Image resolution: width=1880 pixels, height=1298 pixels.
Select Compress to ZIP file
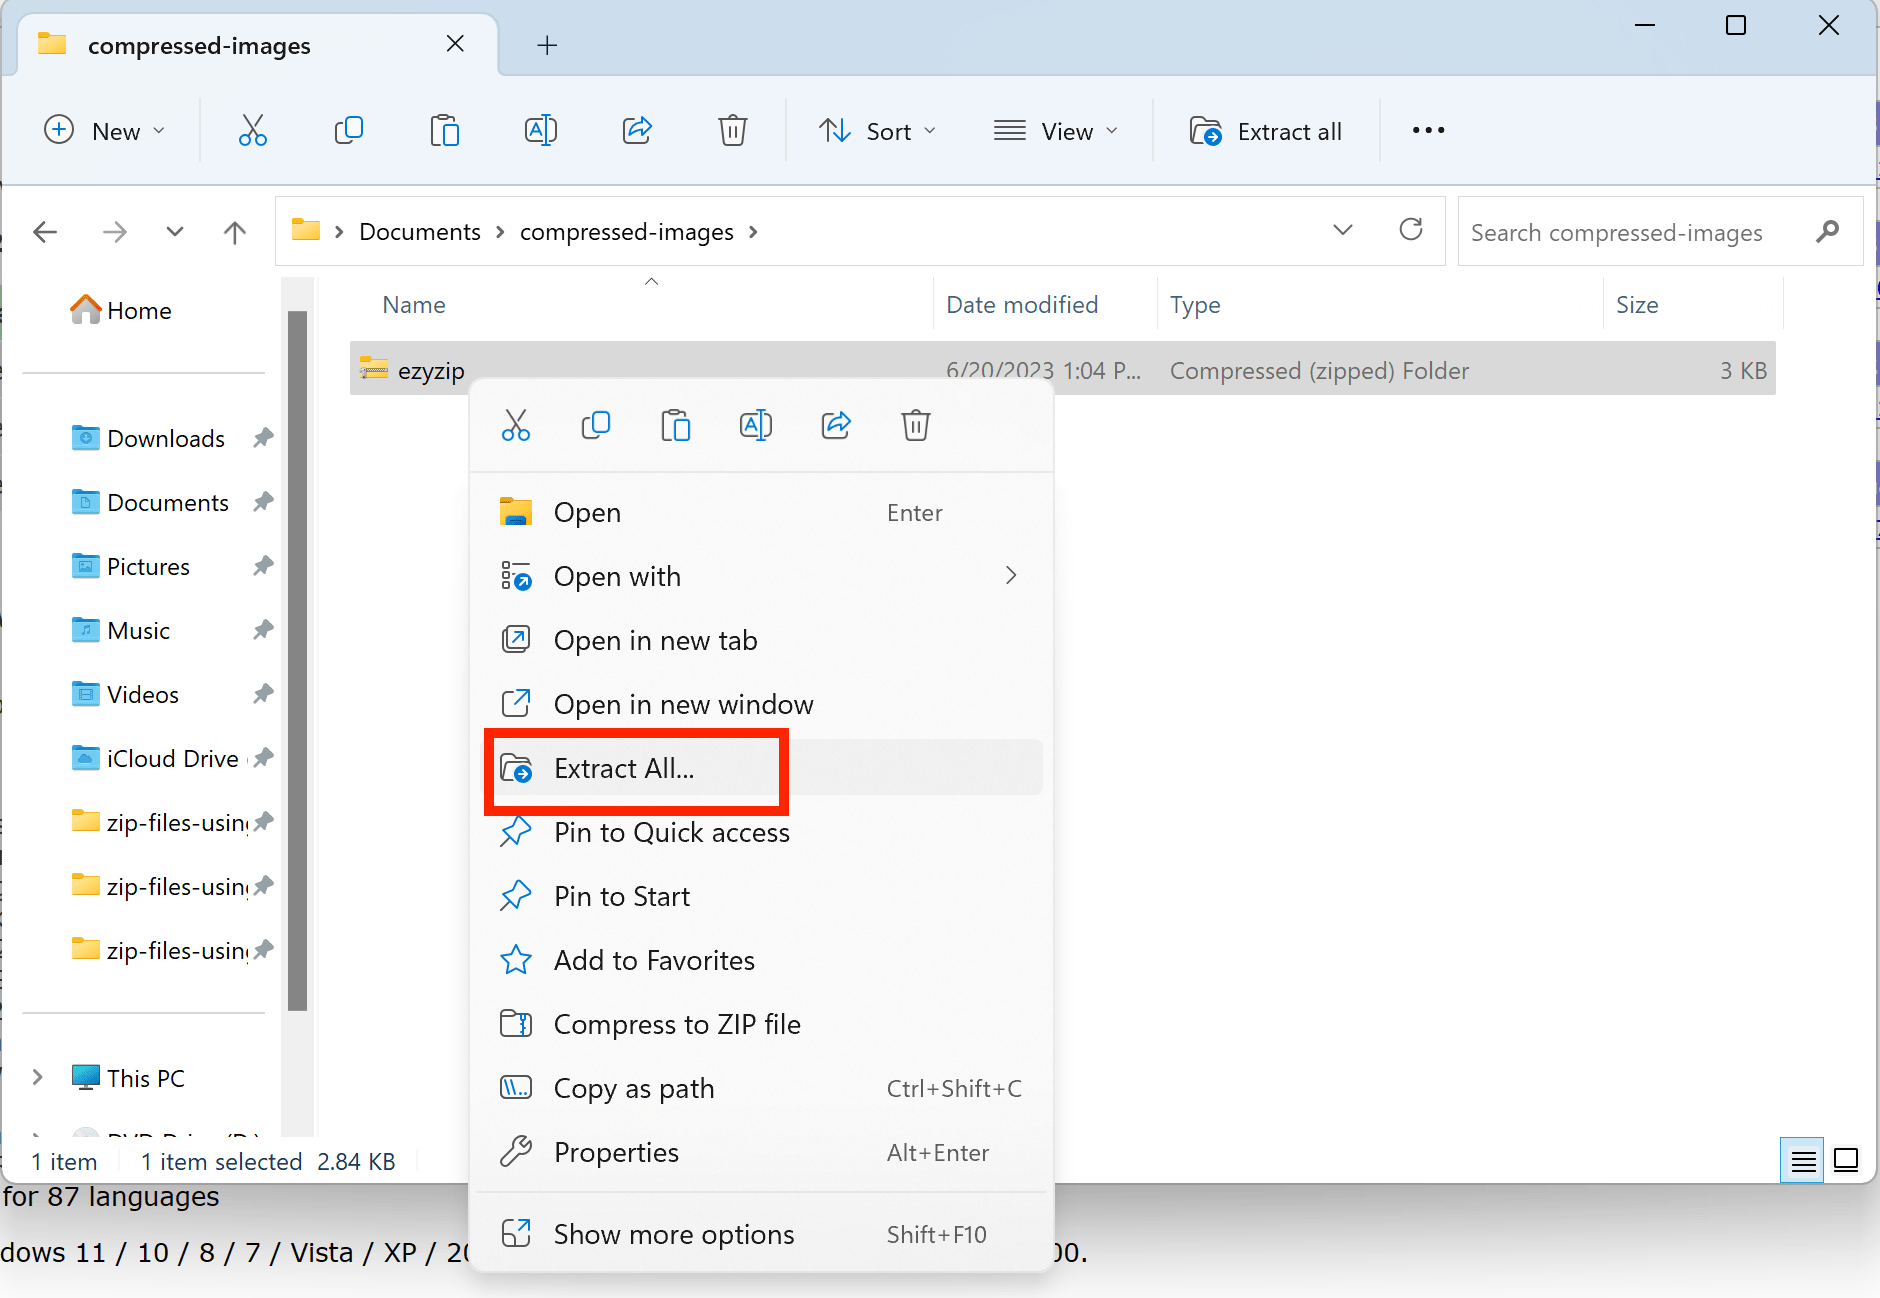677,1023
